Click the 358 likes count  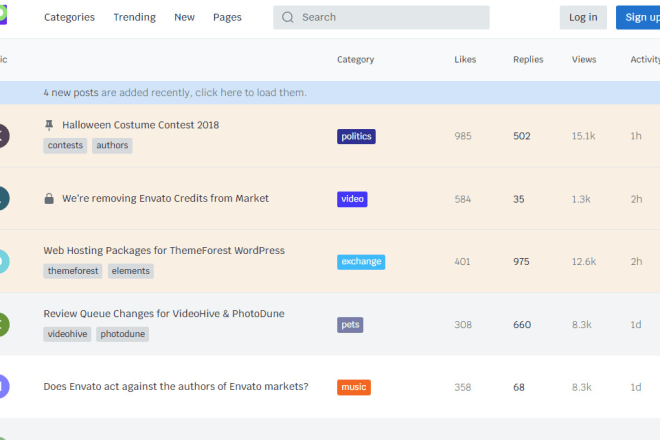(463, 387)
